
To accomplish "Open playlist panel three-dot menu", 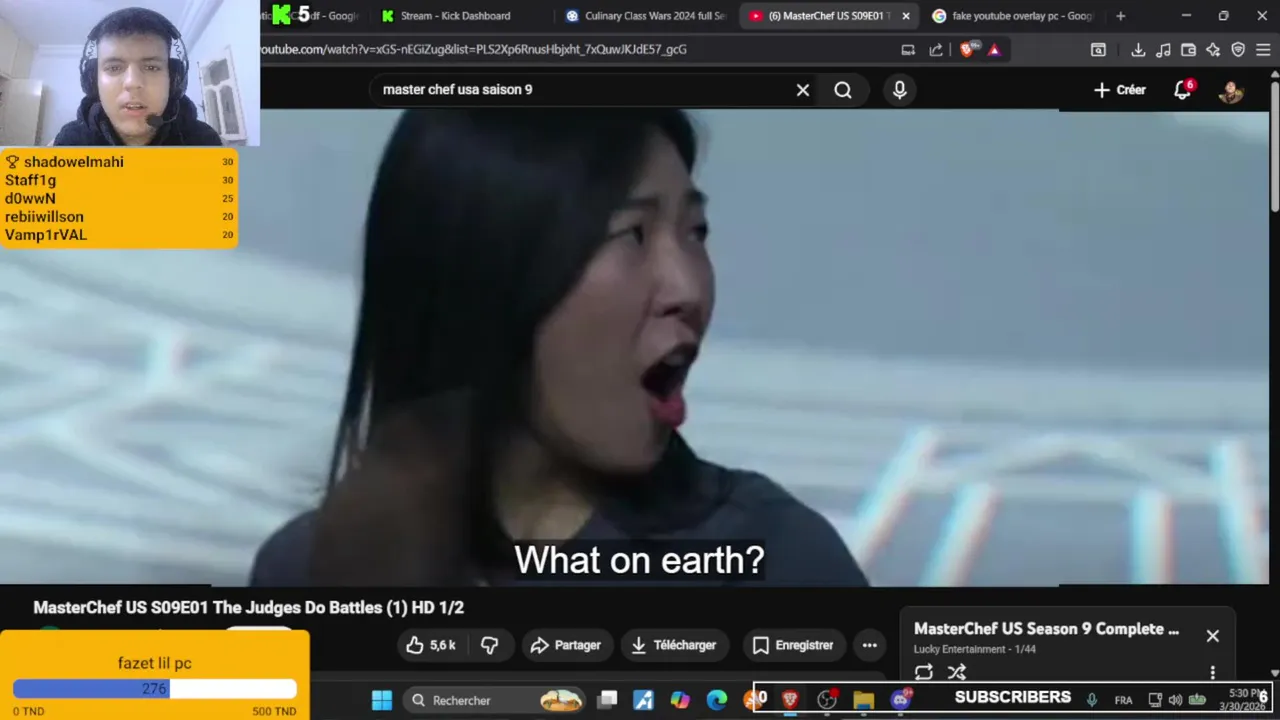I will tap(1212, 673).
